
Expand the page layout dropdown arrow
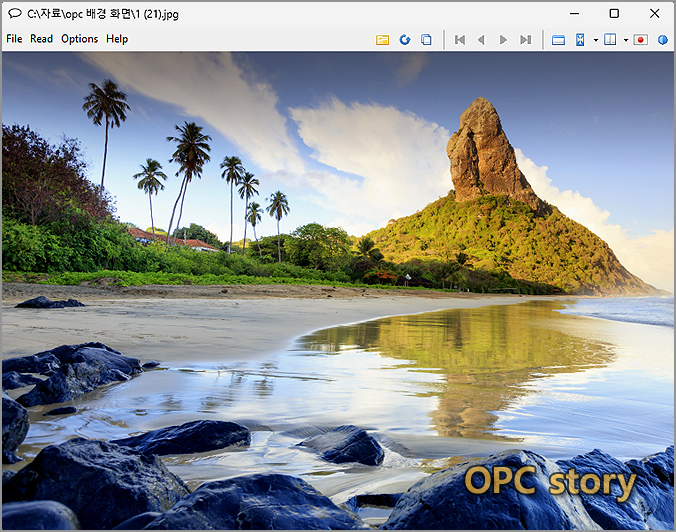click(626, 40)
